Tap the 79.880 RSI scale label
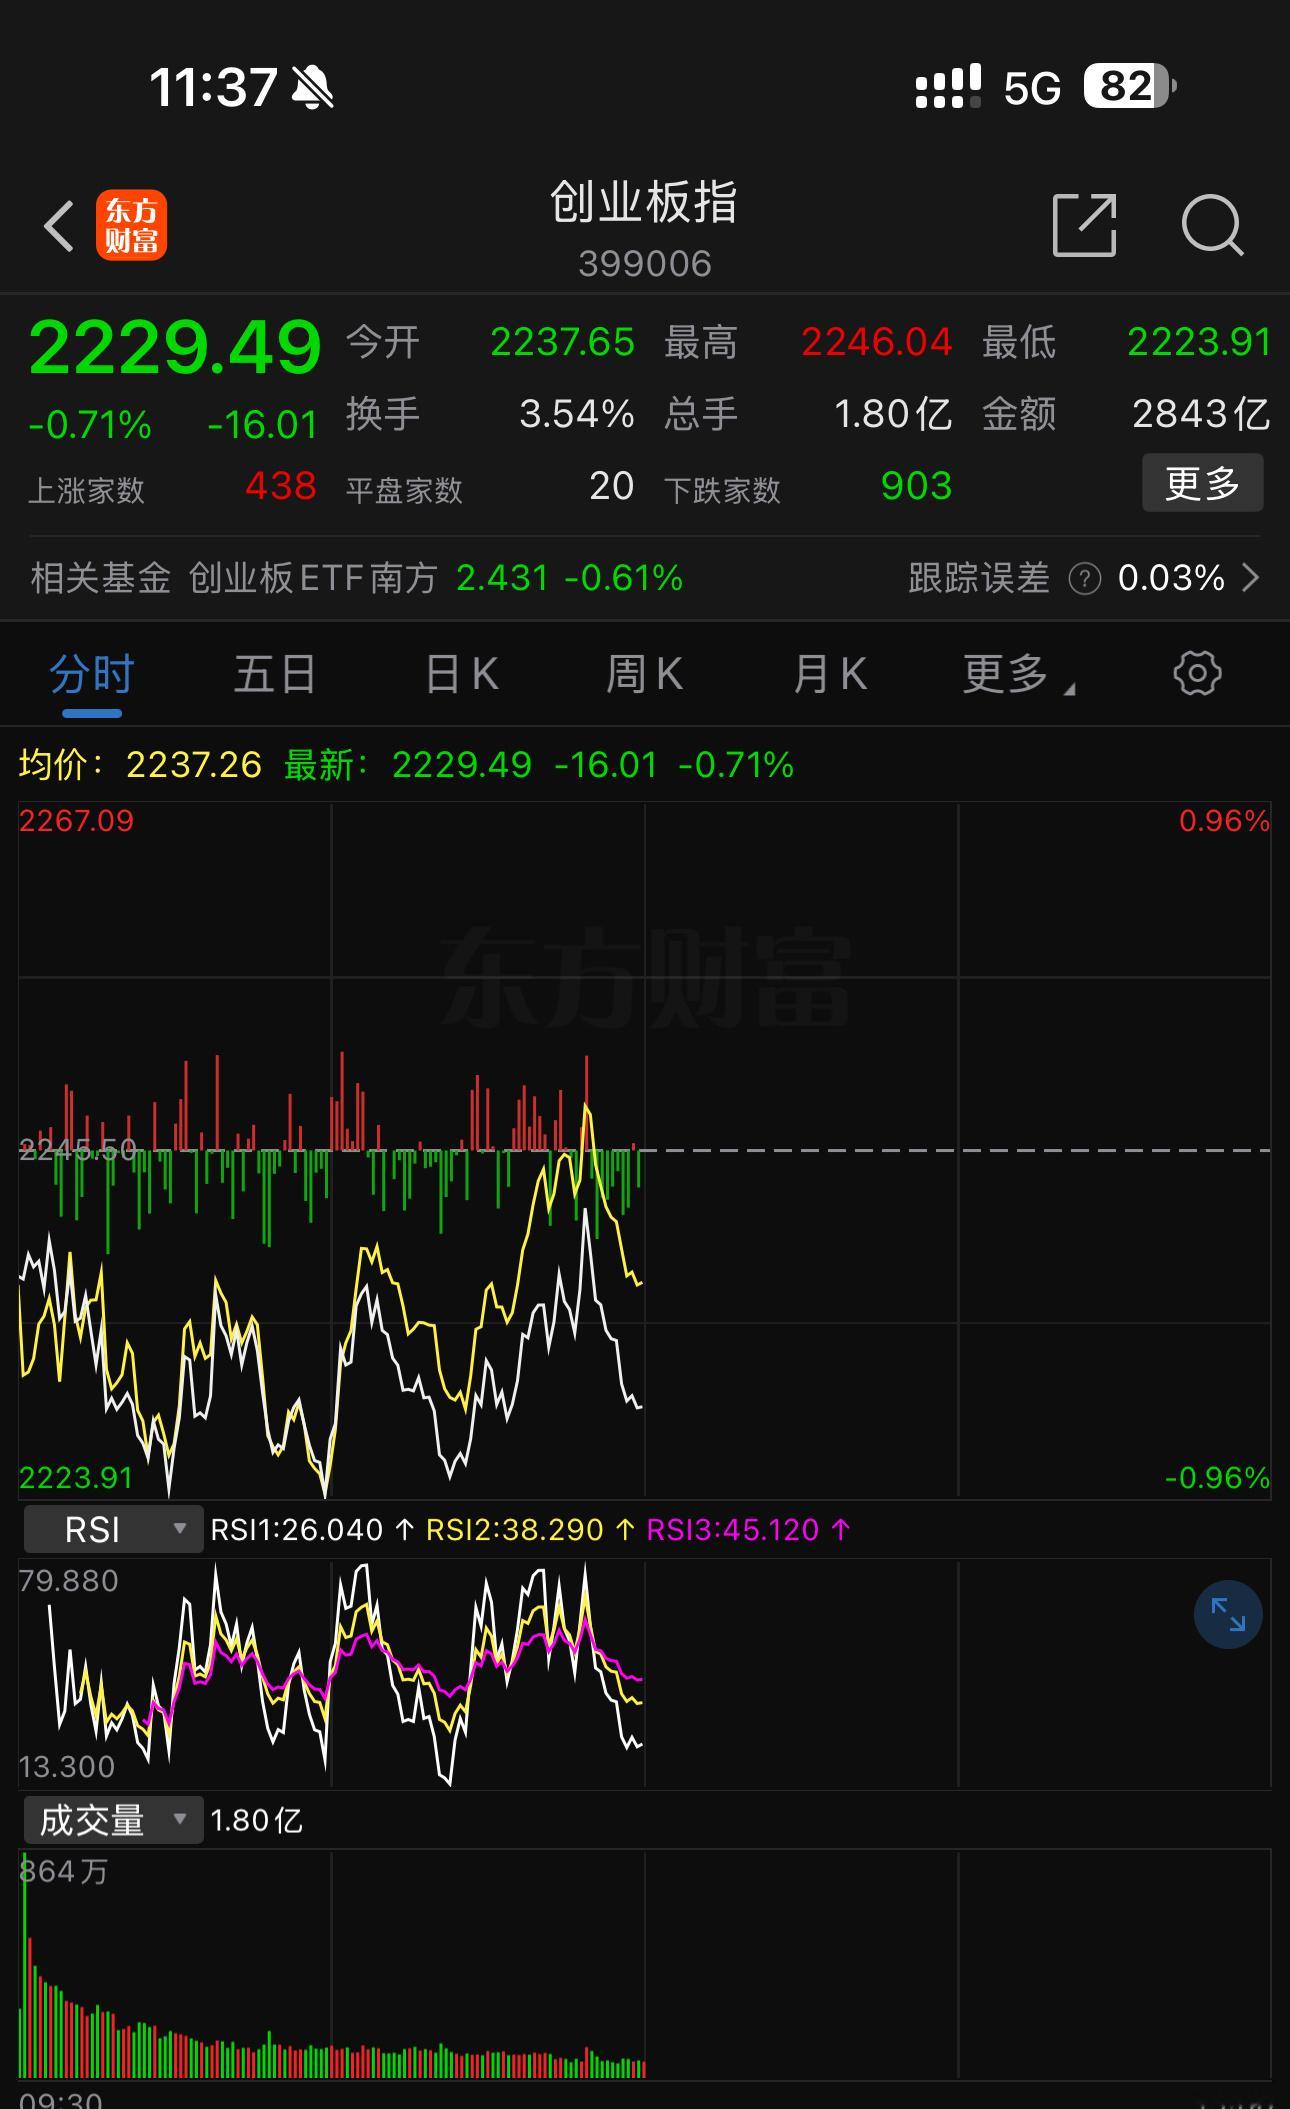This screenshot has width=1290, height=2109. click(68, 1580)
